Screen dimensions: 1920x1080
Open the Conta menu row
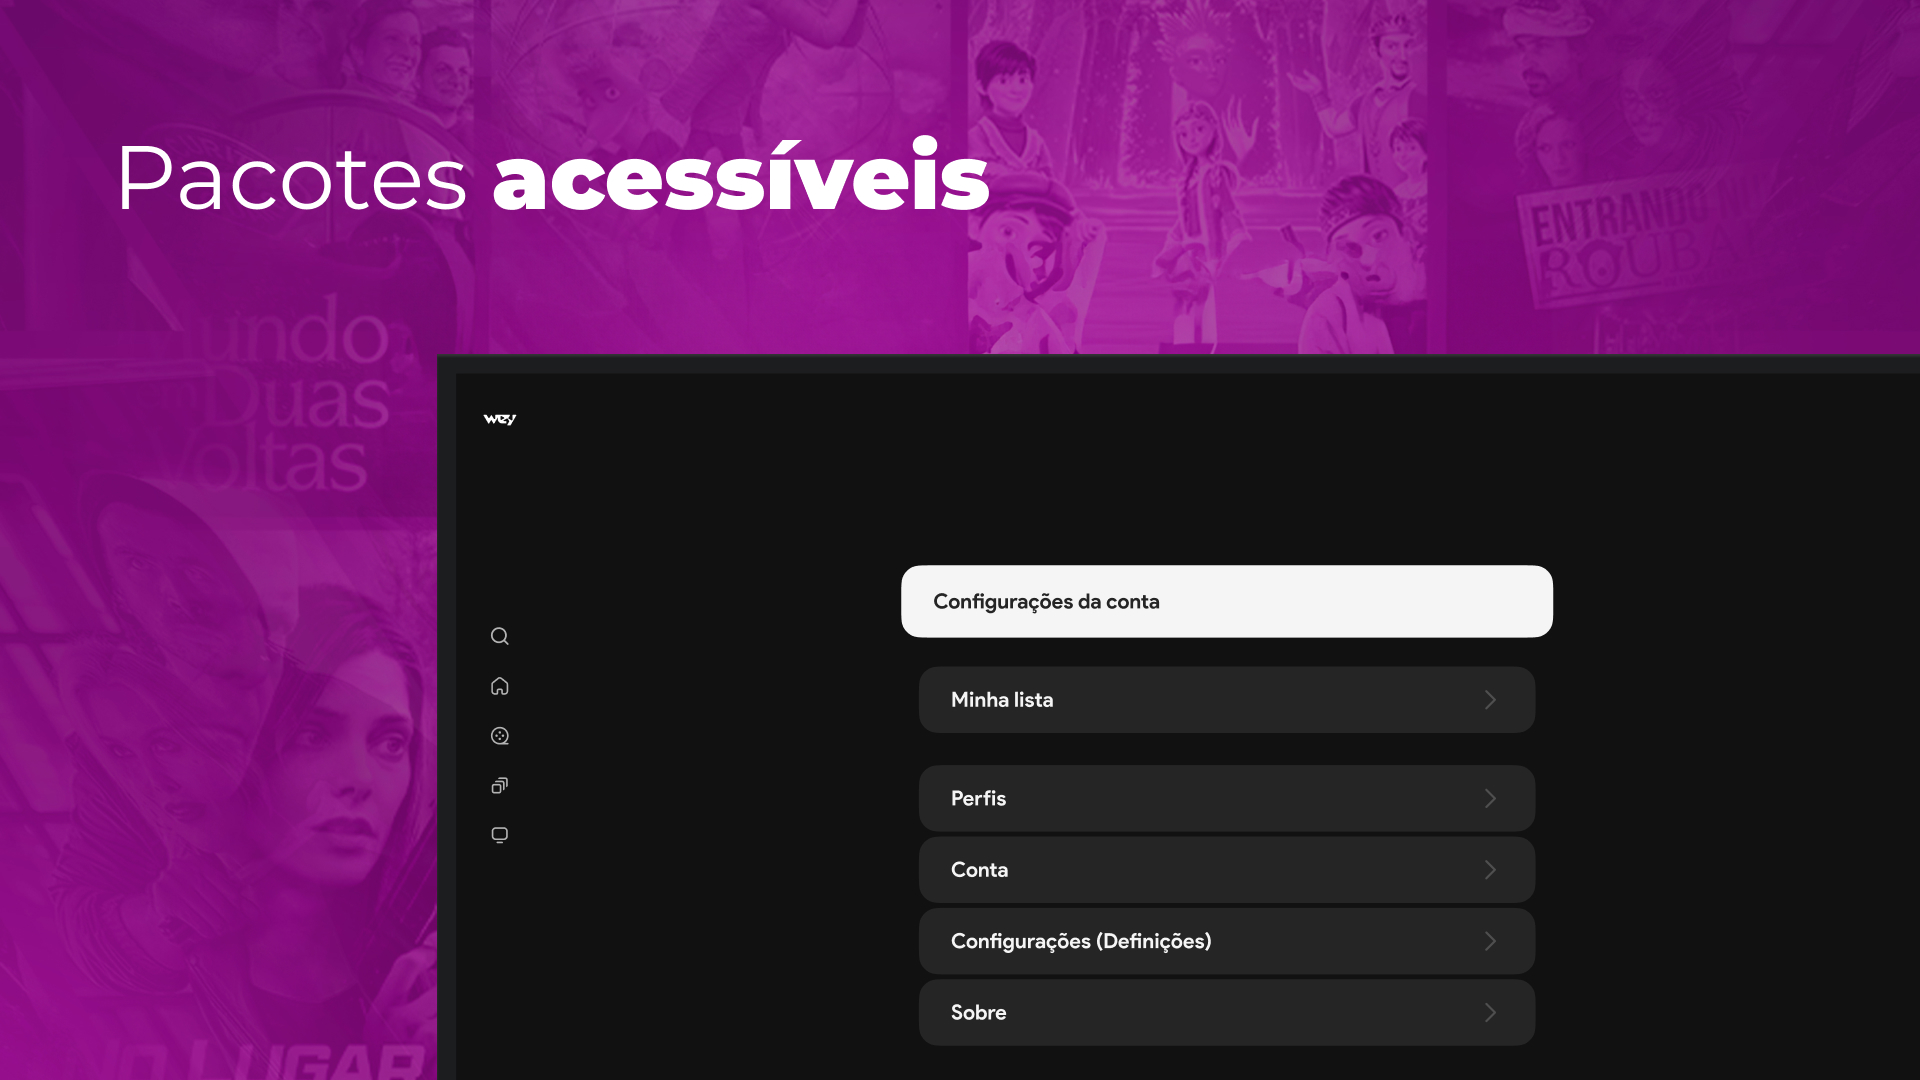pyautogui.click(x=1226, y=870)
